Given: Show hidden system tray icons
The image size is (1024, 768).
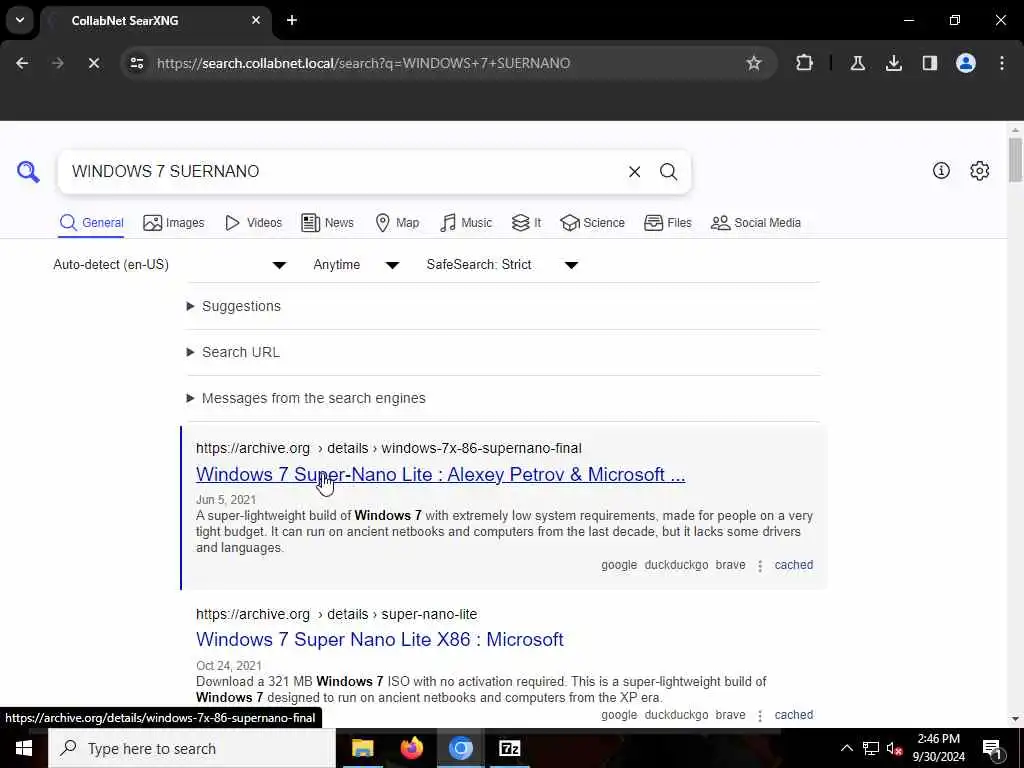Looking at the screenshot, I should [x=846, y=748].
